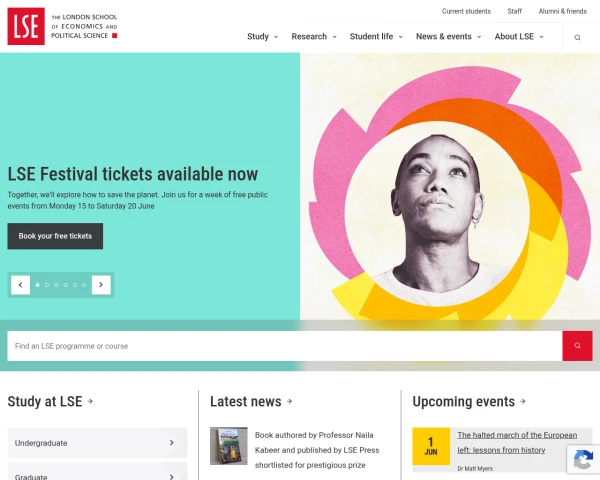This screenshot has width=600, height=480.
Task: Expand the Research dropdown menu
Action: click(x=314, y=36)
